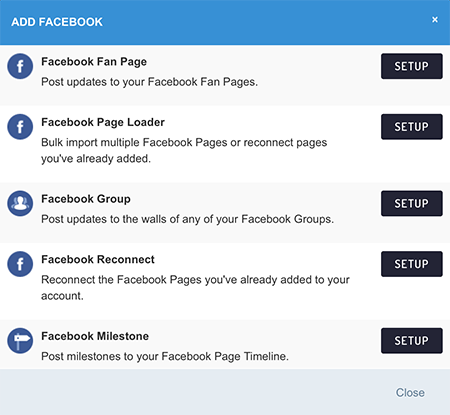Set up Facebook Page Loader
This screenshot has height=415, width=450.
[412, 127]
